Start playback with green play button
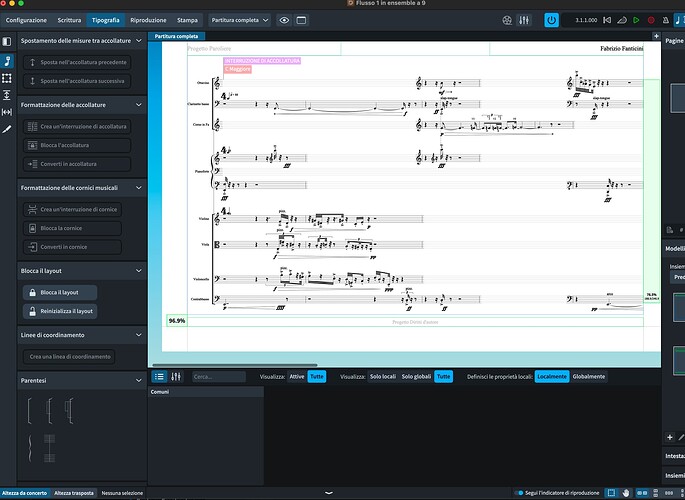685x500 pixels. pos(636,20)
